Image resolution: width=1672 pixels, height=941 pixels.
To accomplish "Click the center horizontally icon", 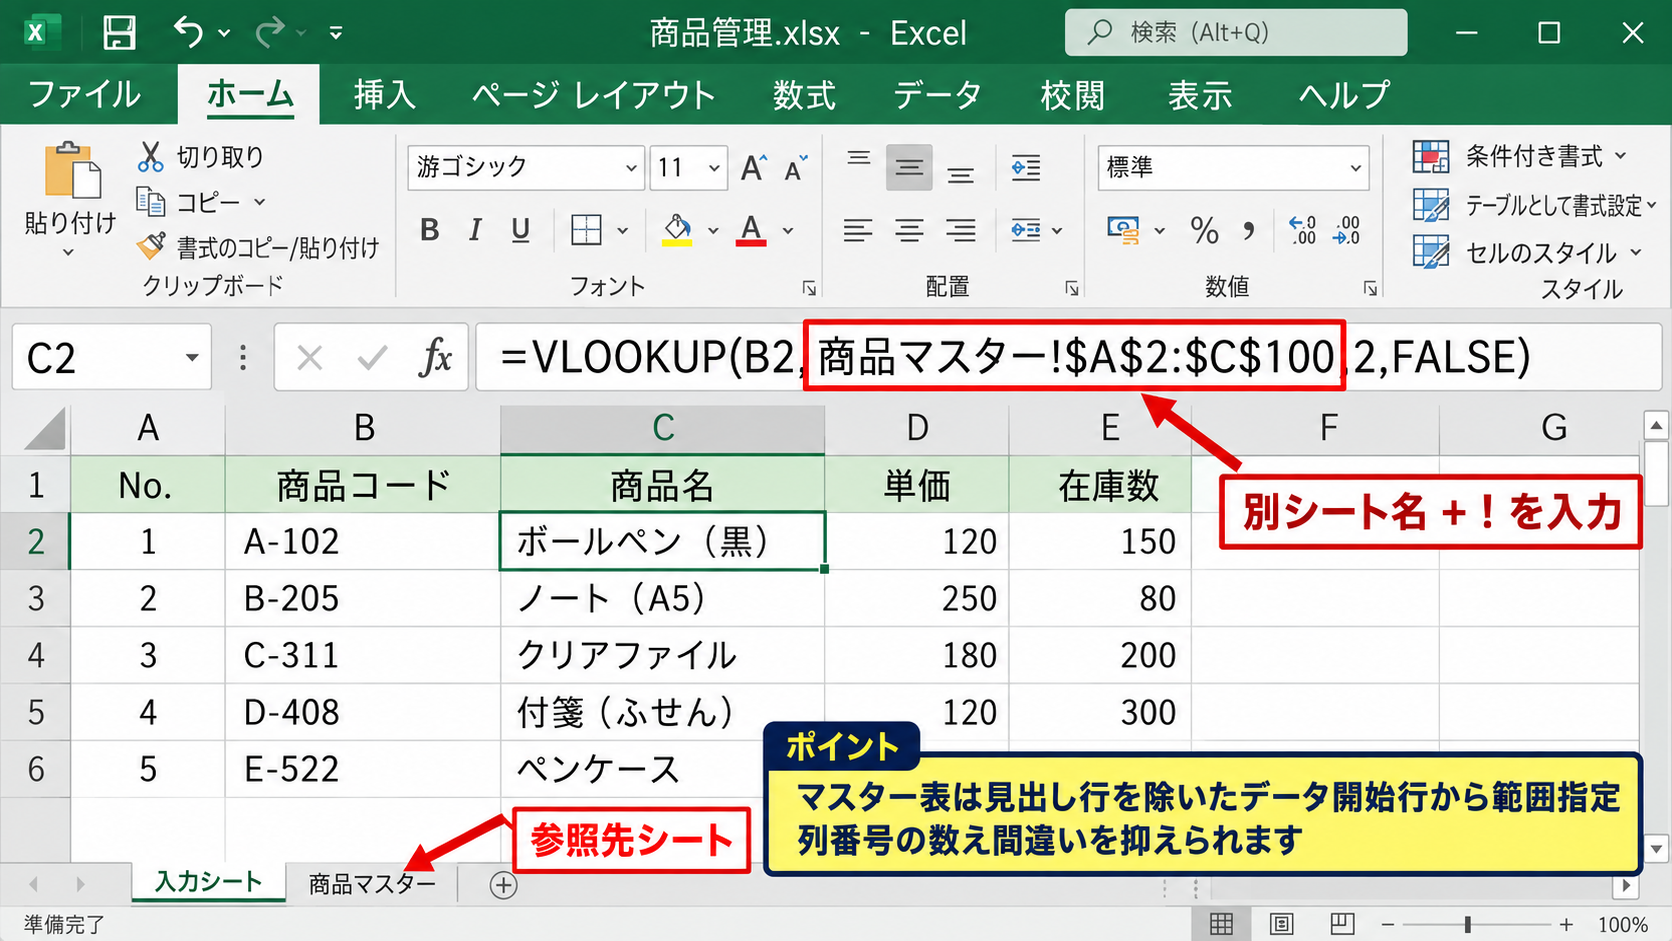I will tap(909, 231).
